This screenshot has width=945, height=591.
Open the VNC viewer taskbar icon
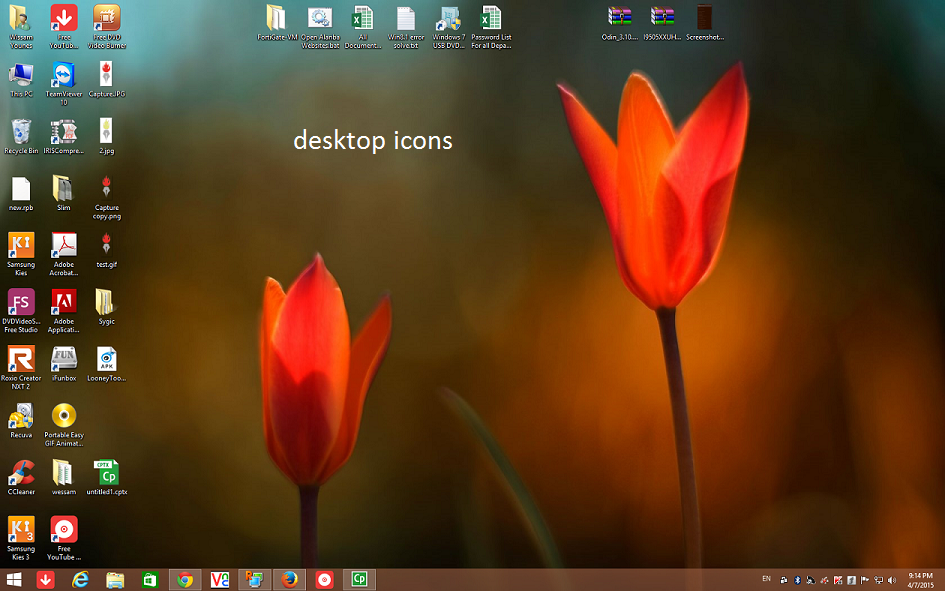219,580
